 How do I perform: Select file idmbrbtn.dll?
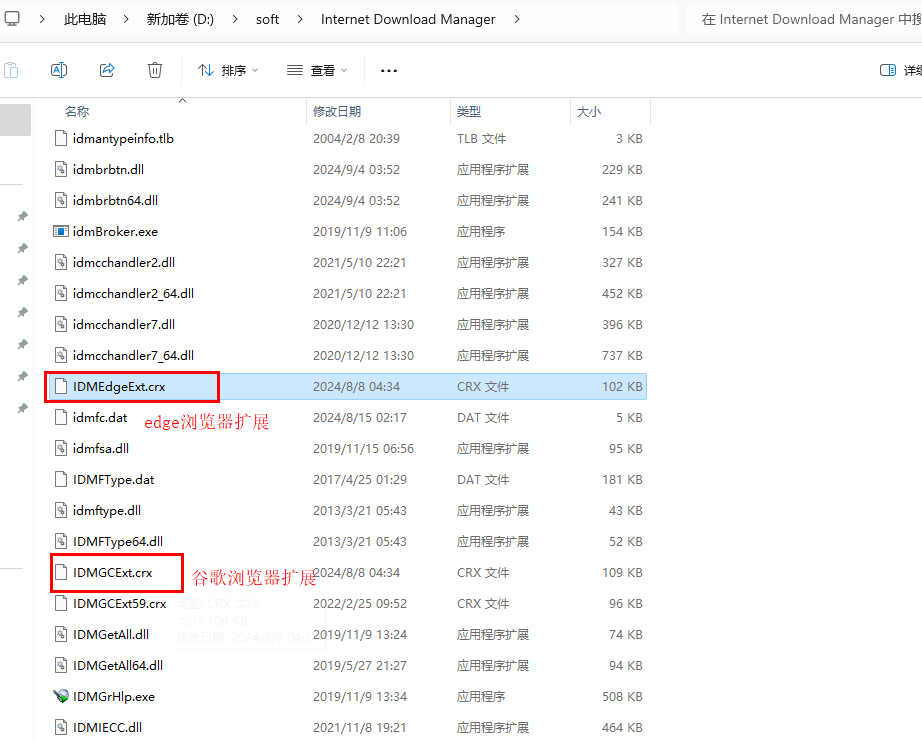108,169
